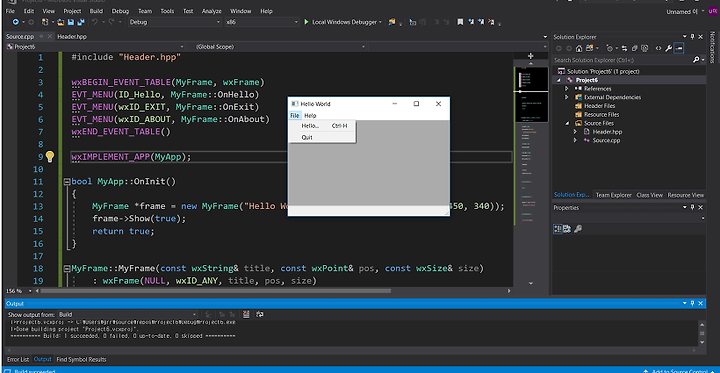Viewport: 720px width, 373px height.
Task: Click Add to Source Control in status bar
Action: click(x=681, y=371)
